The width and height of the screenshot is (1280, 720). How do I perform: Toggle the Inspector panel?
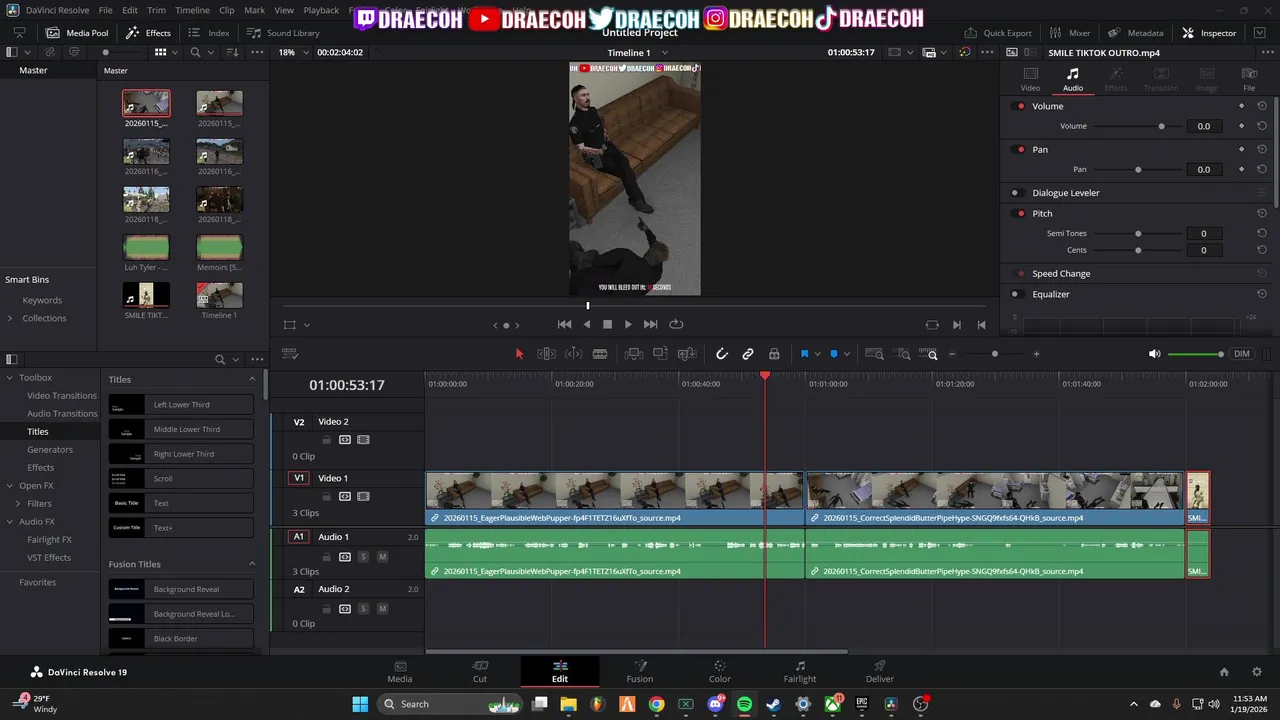tap(1209, 33)
